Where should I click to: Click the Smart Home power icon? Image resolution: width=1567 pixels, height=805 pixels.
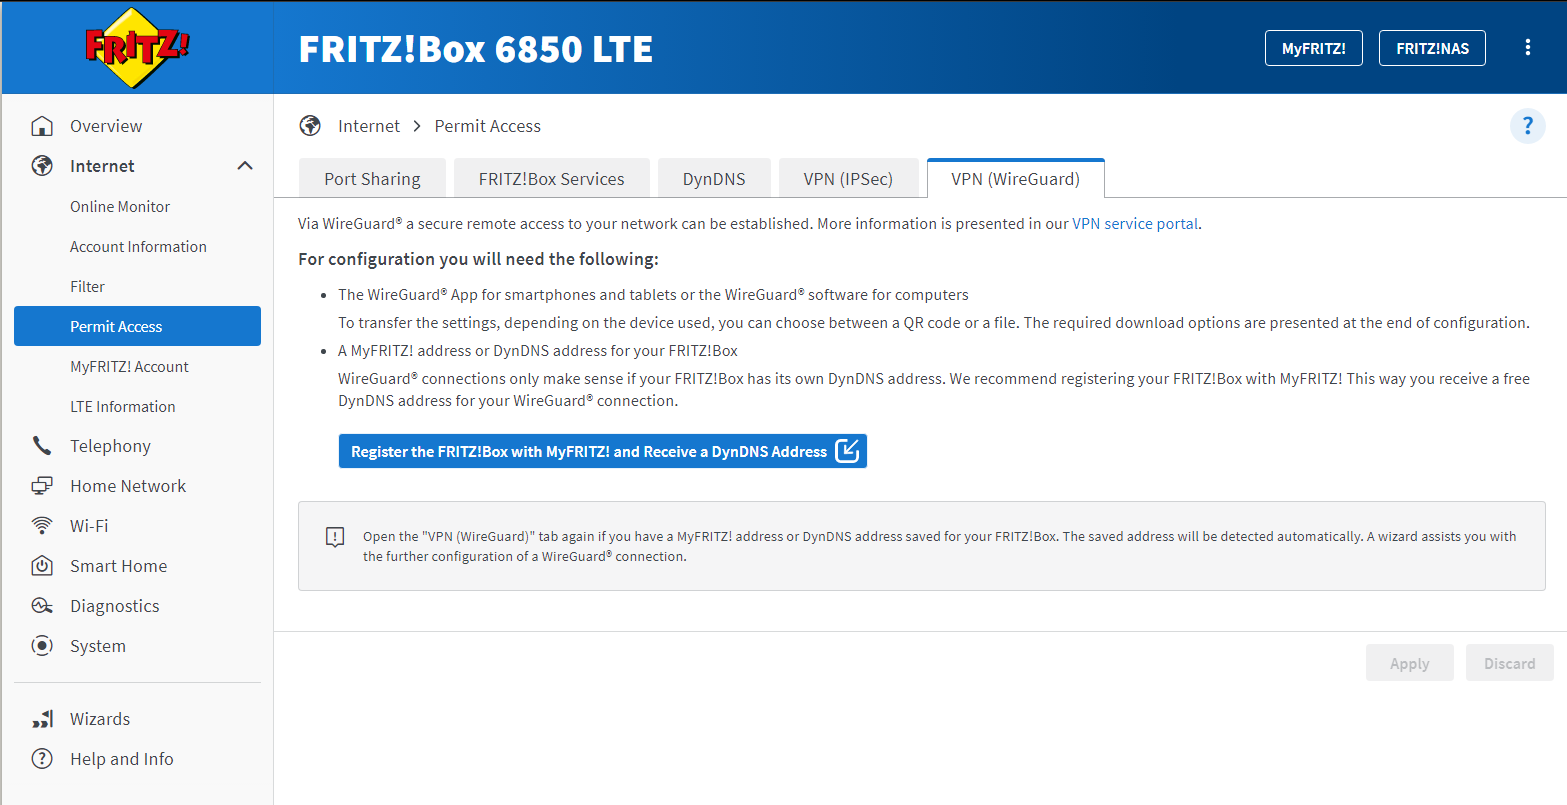42,566
